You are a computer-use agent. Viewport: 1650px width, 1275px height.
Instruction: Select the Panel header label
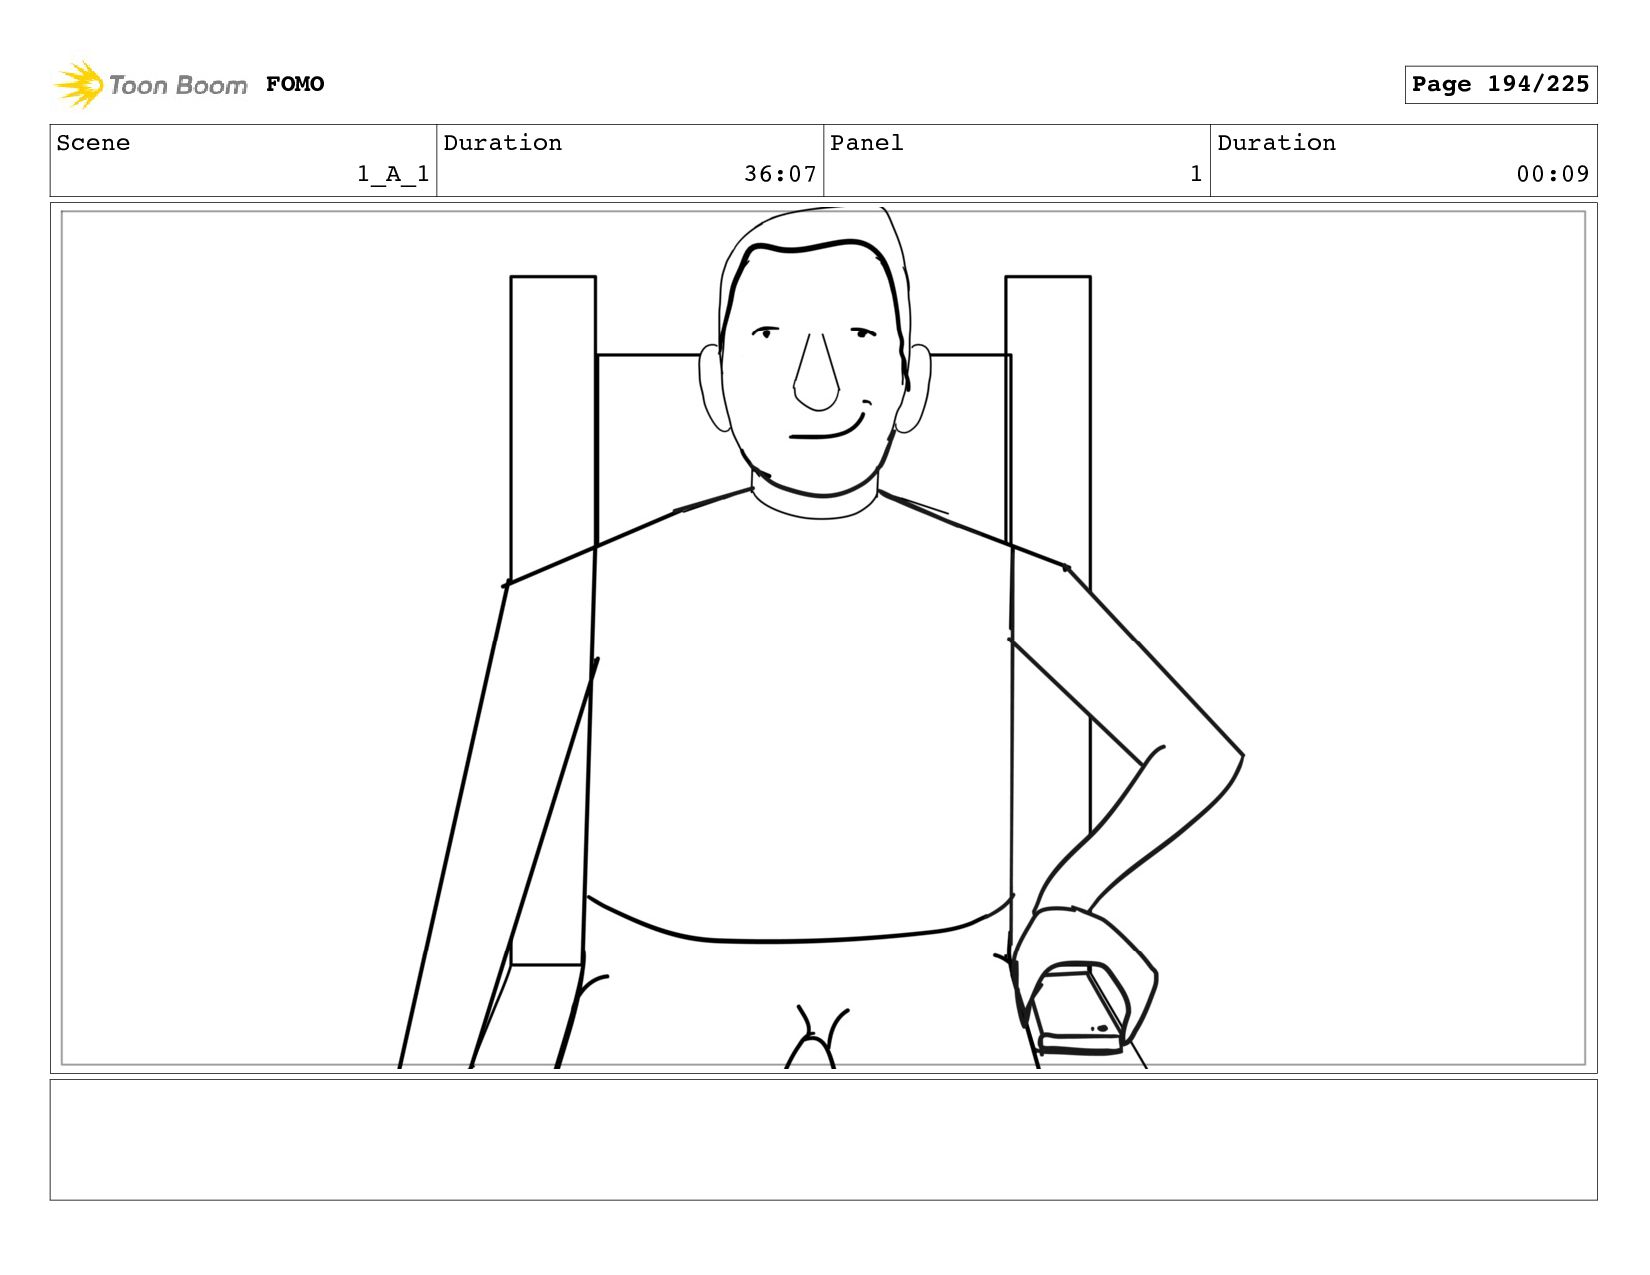point(866,143)
